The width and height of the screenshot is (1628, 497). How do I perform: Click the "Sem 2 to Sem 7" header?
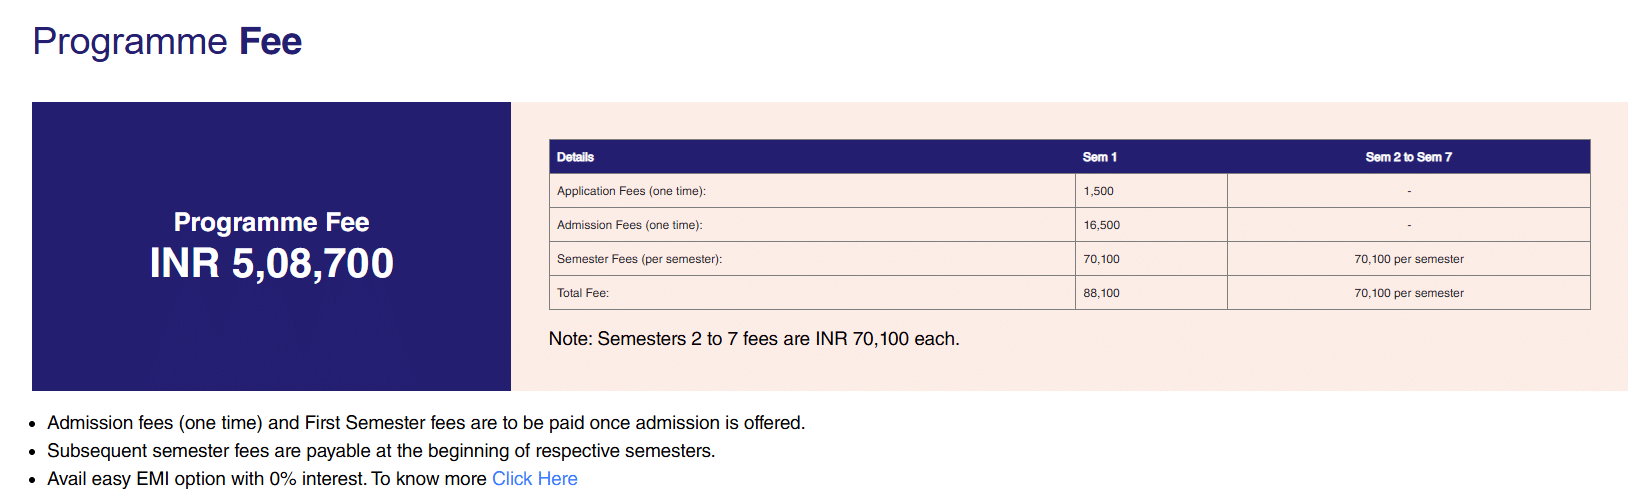pyautogui.click(x=1408, y=157)
